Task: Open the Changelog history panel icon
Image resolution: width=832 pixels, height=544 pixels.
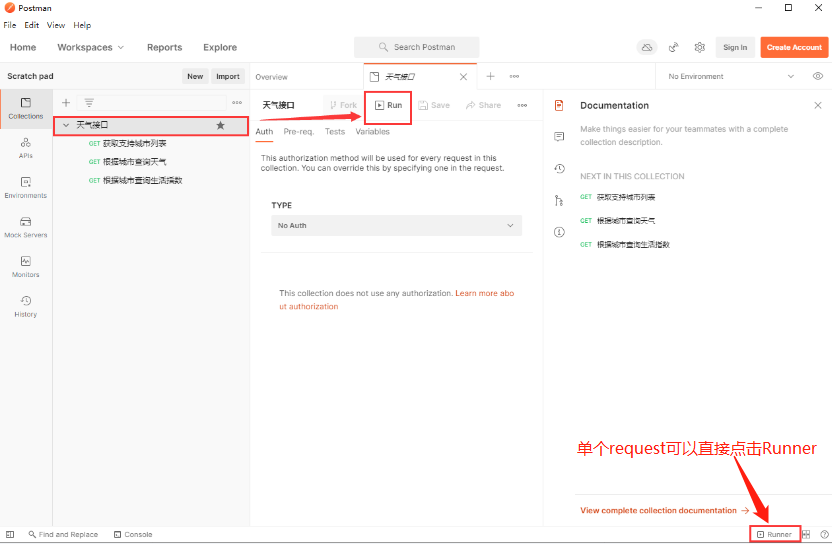Action: 559,169
